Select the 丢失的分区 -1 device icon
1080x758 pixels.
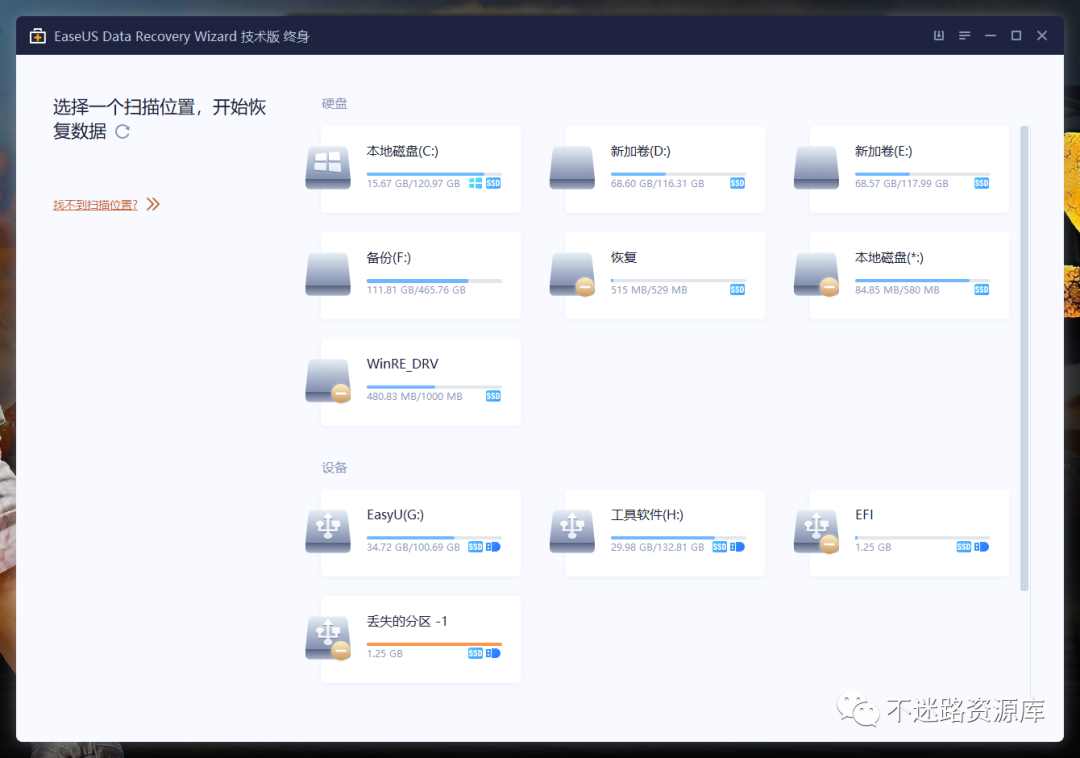point(328,638)
